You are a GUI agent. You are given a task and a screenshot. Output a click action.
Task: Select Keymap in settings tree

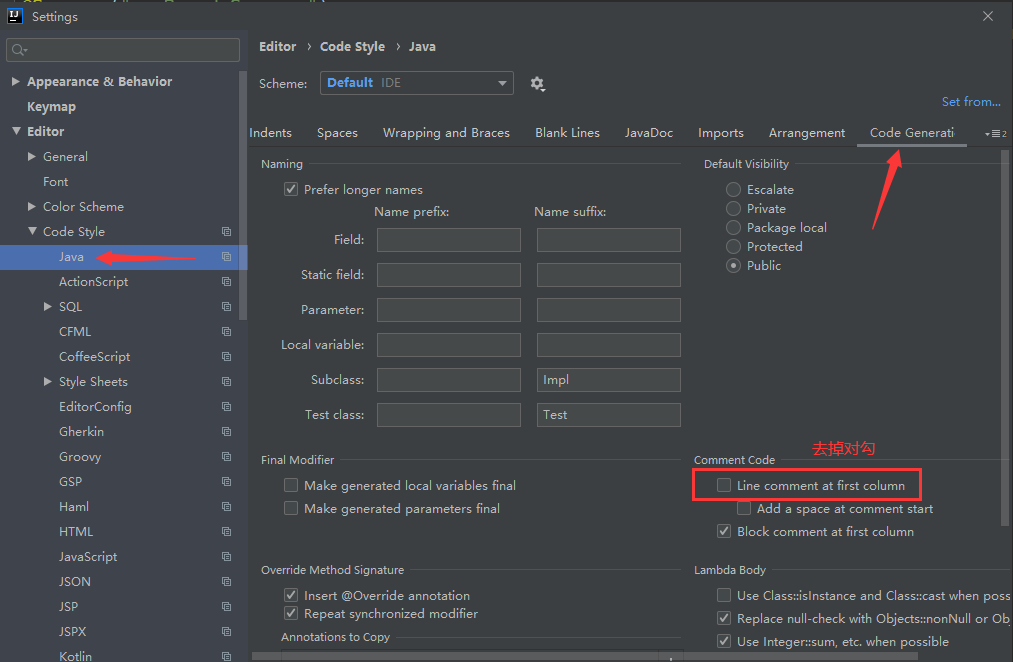pos(51,107)
